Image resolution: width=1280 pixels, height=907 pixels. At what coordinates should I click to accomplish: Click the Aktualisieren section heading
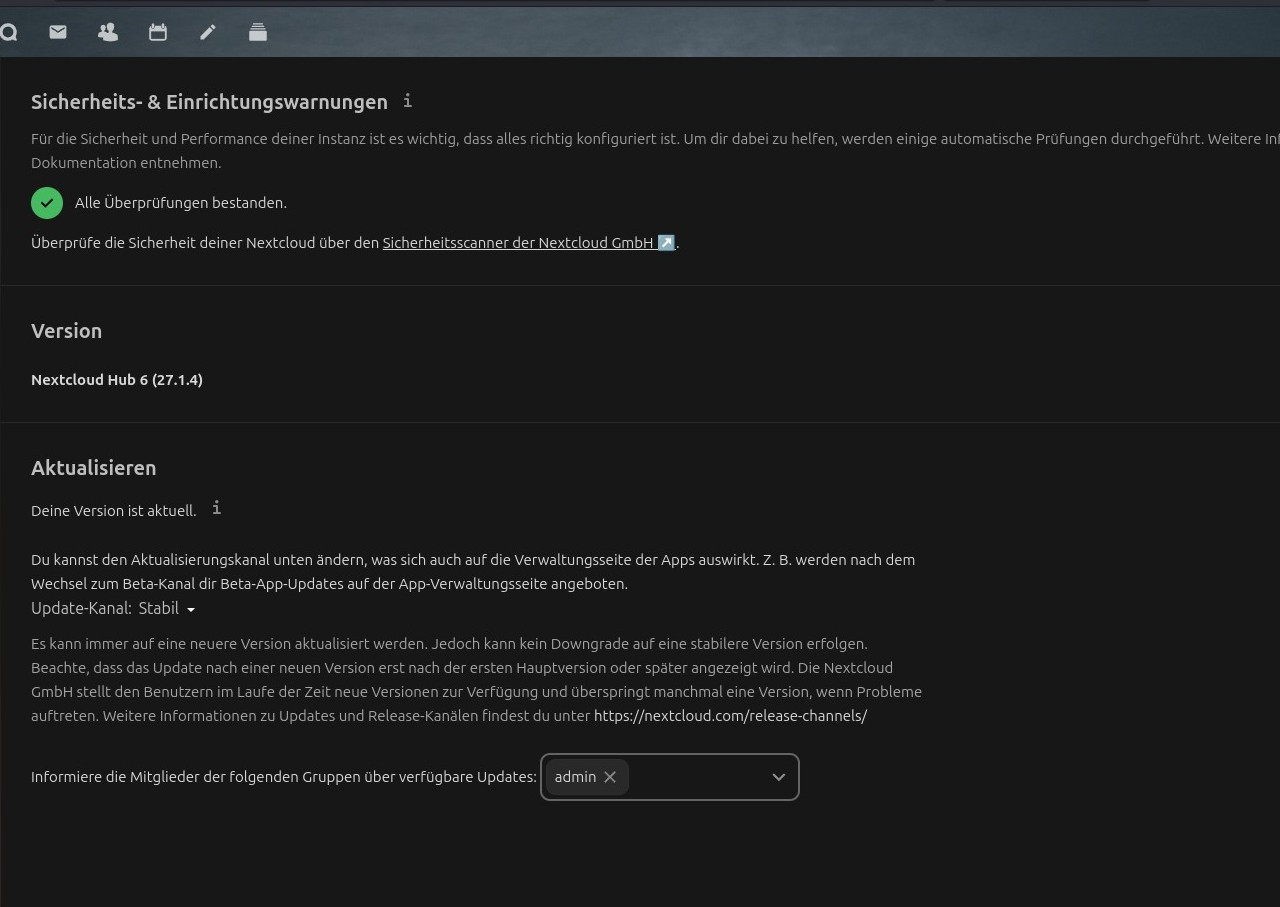[94, 468]
